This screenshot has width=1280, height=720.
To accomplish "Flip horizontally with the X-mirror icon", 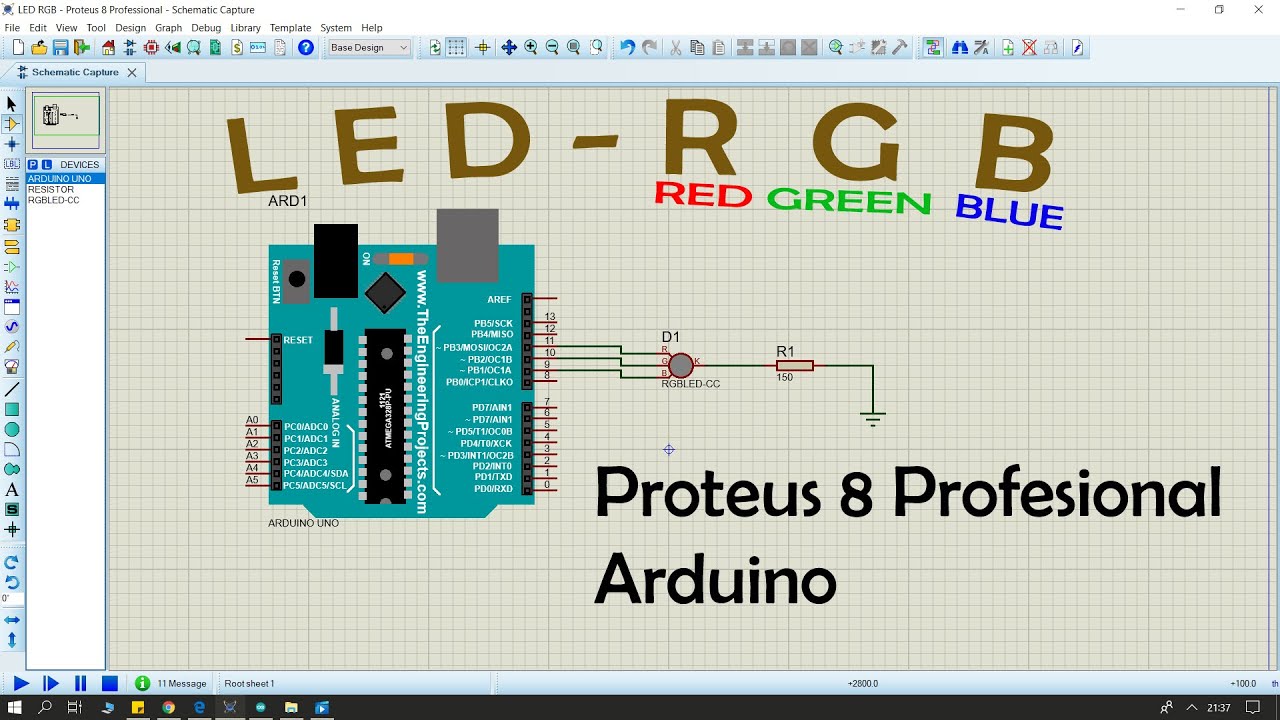I will click(x=12, y=621).
